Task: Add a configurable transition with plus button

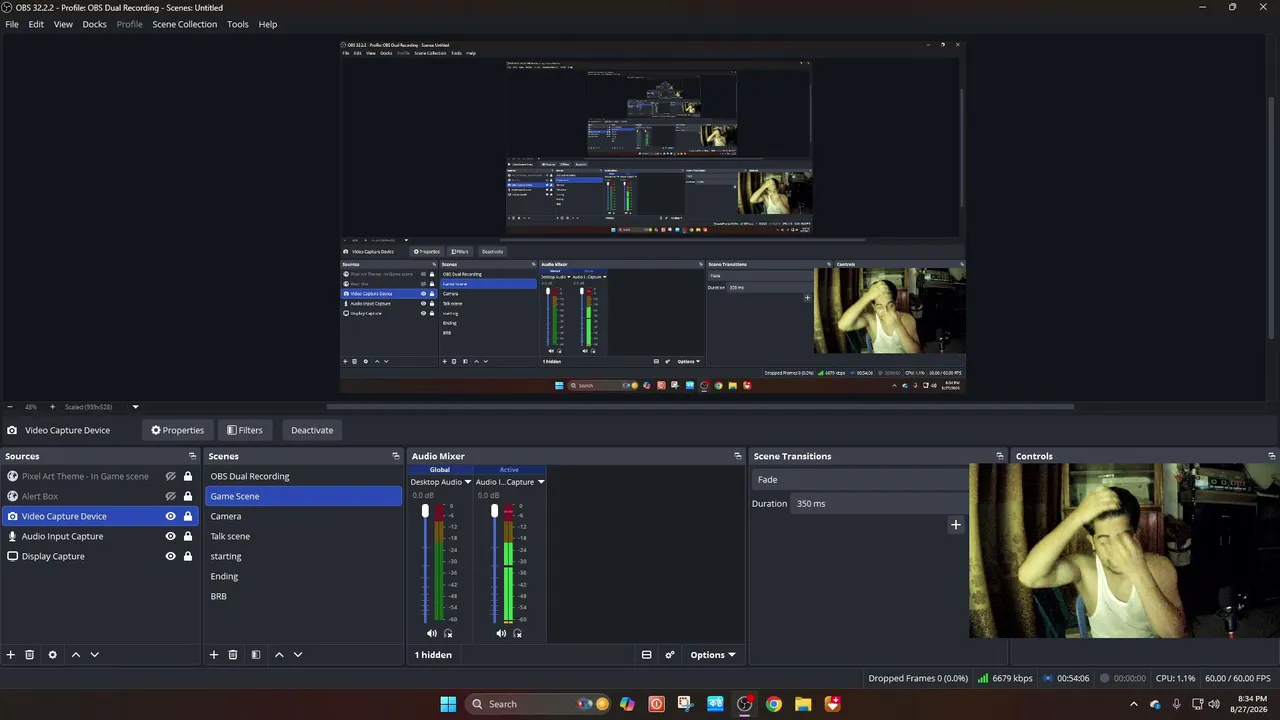Action: [x=956, y=524]
